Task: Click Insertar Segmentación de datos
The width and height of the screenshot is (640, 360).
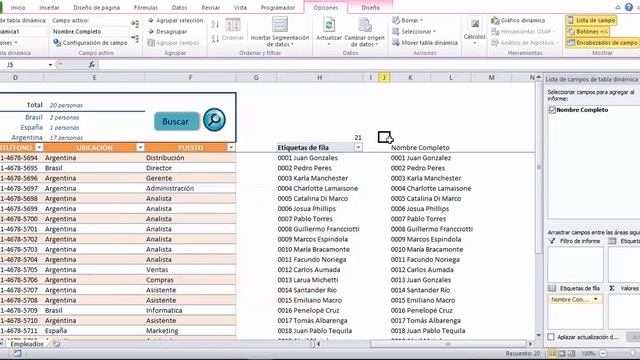Action: point(280,32)
